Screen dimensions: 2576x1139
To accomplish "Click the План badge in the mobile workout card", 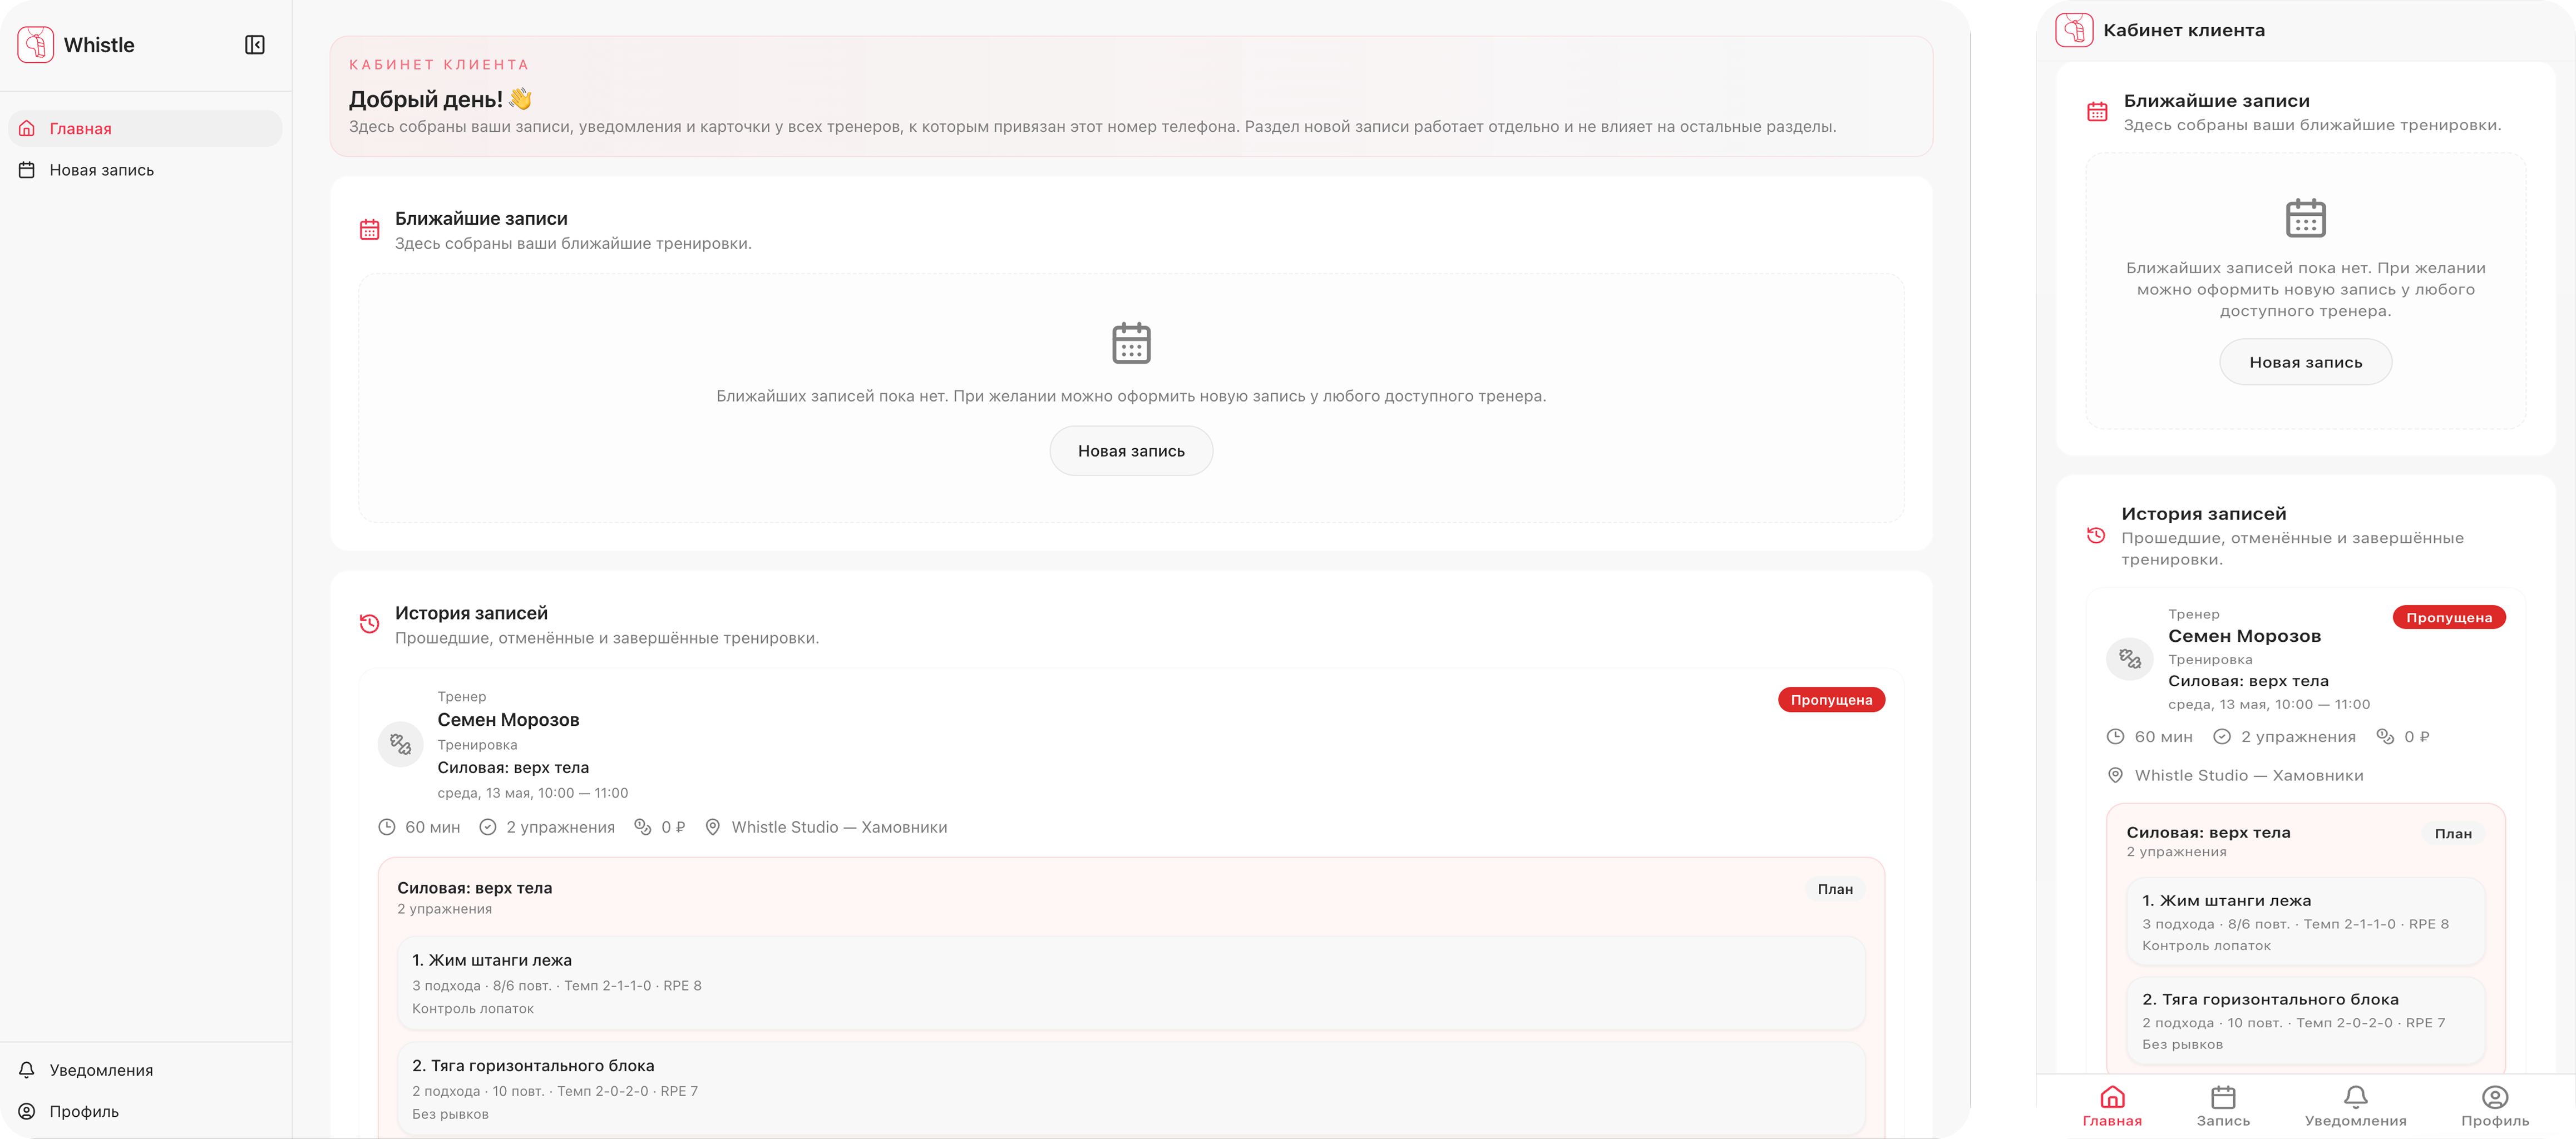I will [2452, 834].
